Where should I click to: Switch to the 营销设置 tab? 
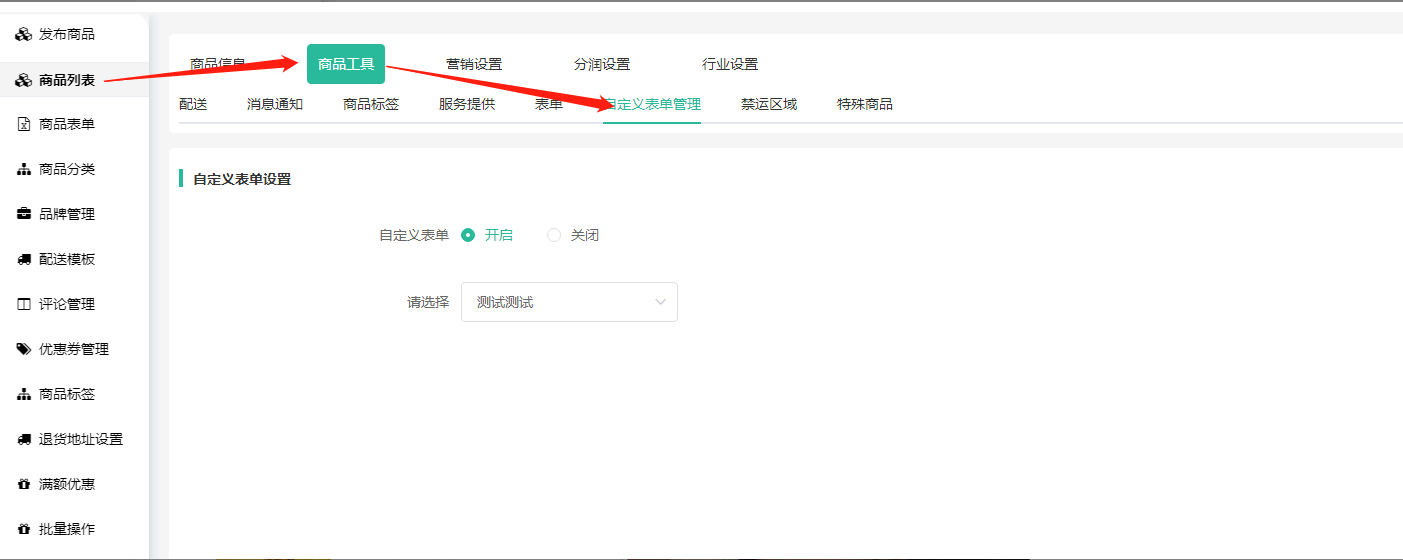tap(474, 64)
